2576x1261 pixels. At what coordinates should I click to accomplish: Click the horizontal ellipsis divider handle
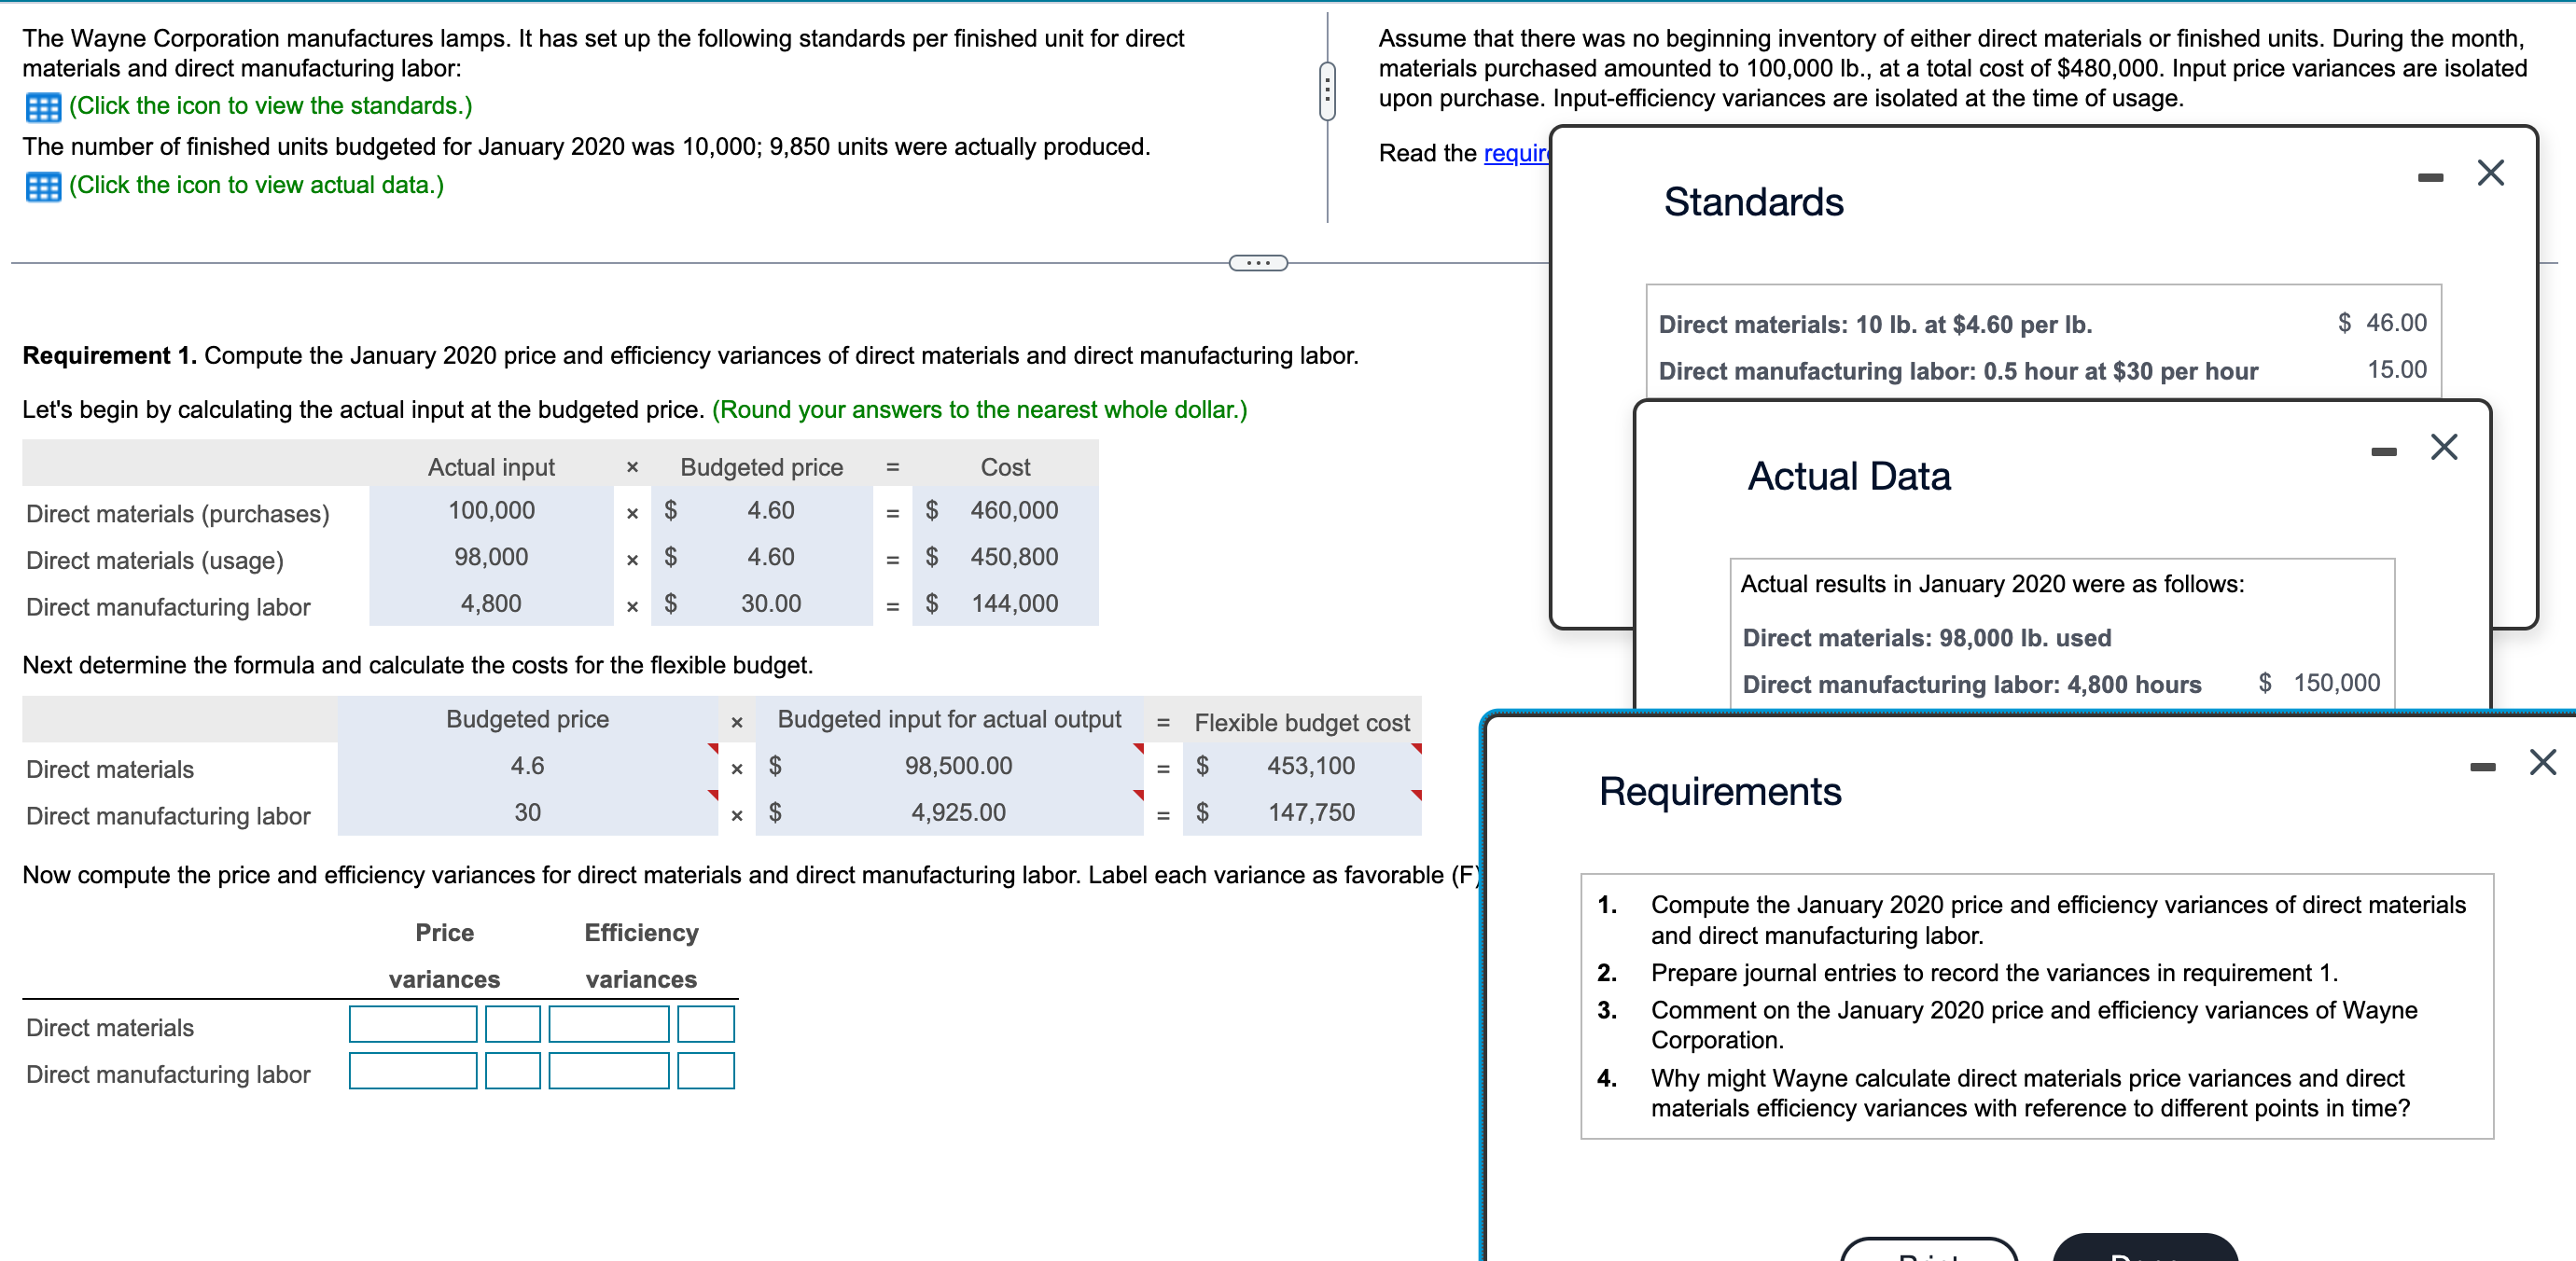1257,263
